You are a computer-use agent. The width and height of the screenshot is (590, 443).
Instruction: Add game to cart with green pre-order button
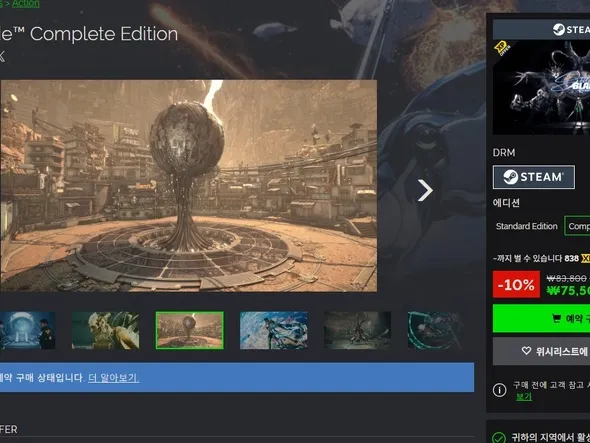click(541, 318)
